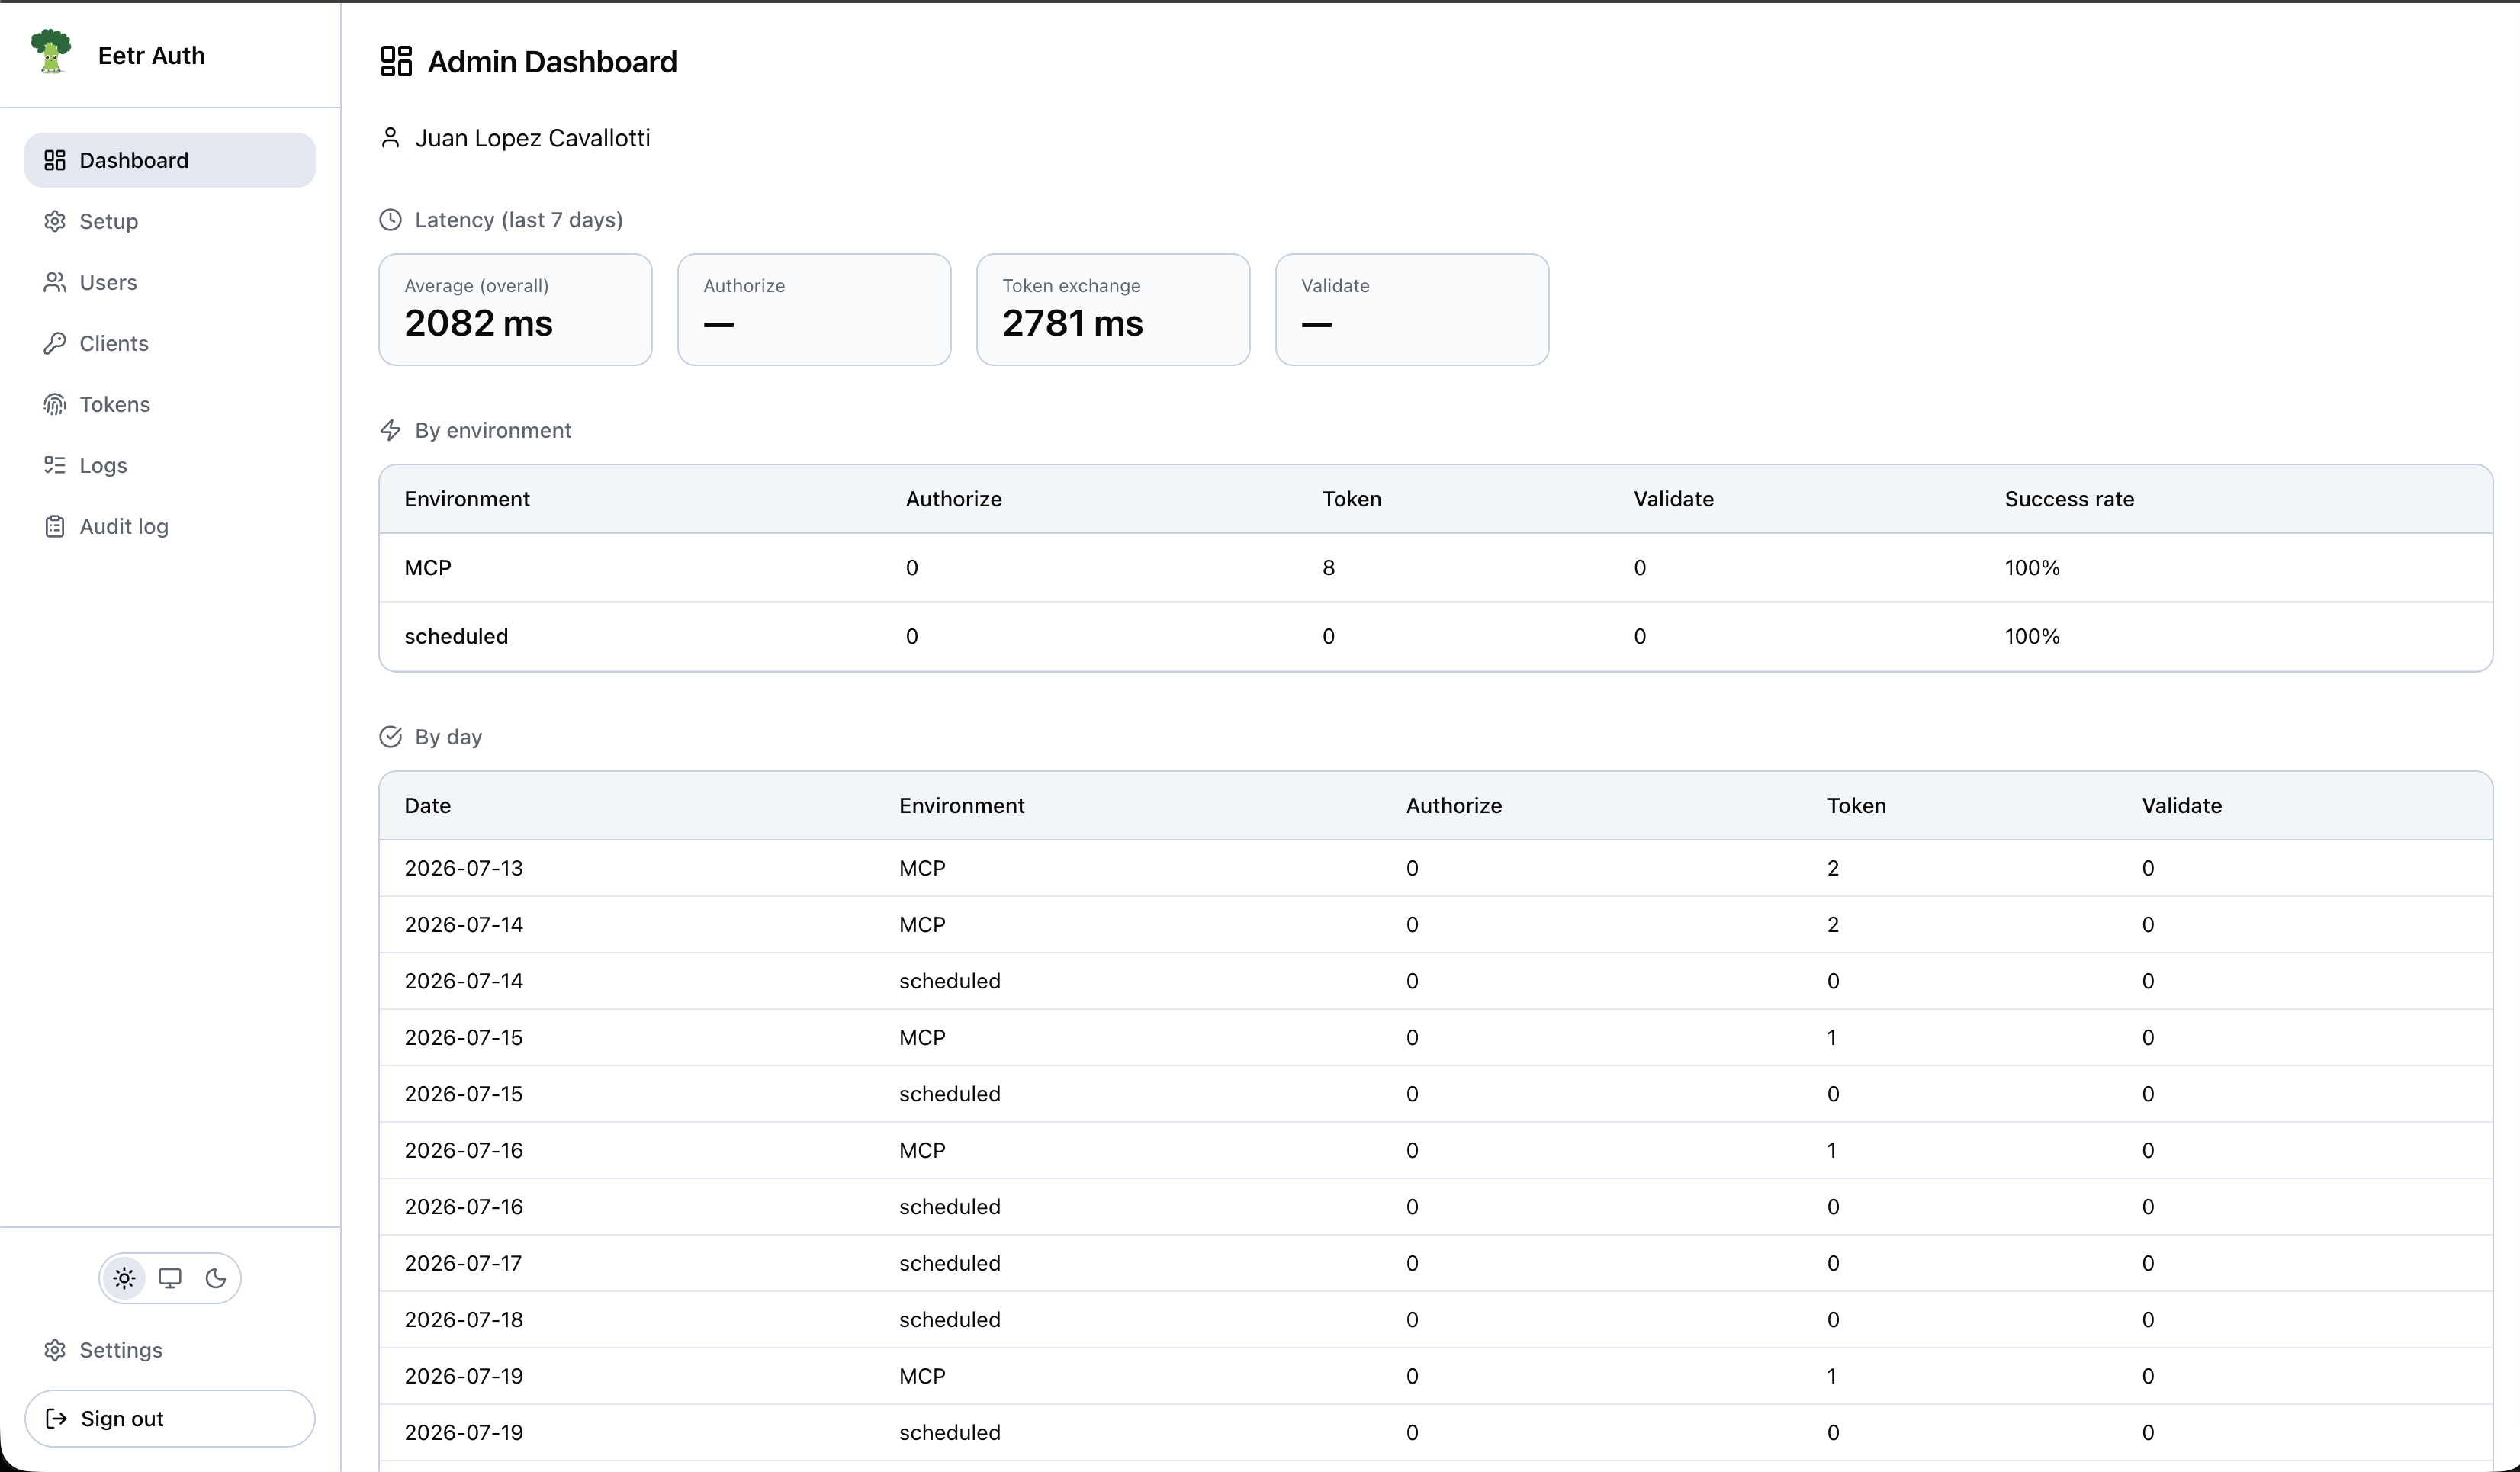Open the Dashboard menu item

170,160
